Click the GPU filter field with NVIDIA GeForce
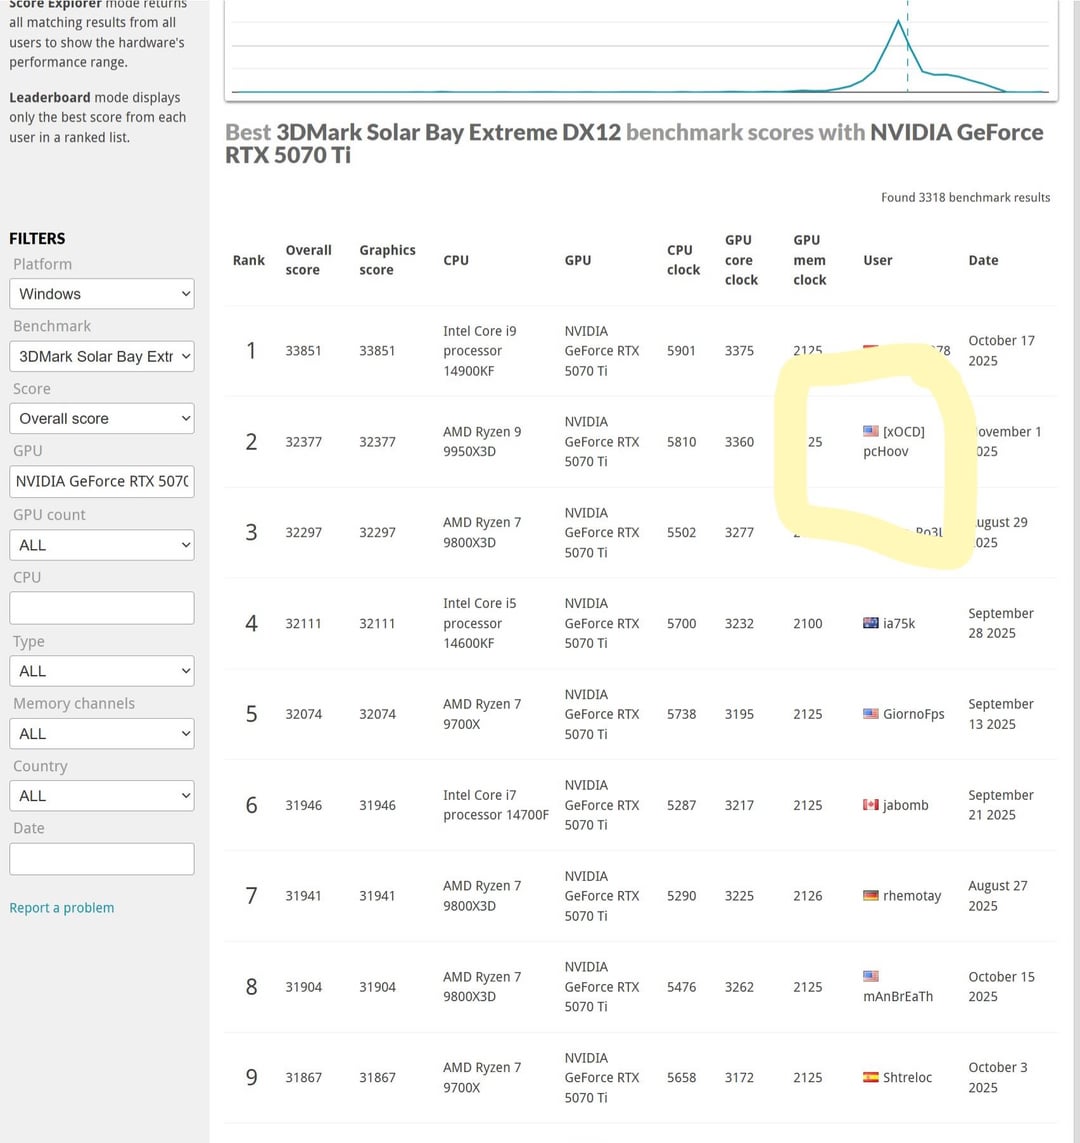This screenshot has width=1080, height=1143. 102,482
